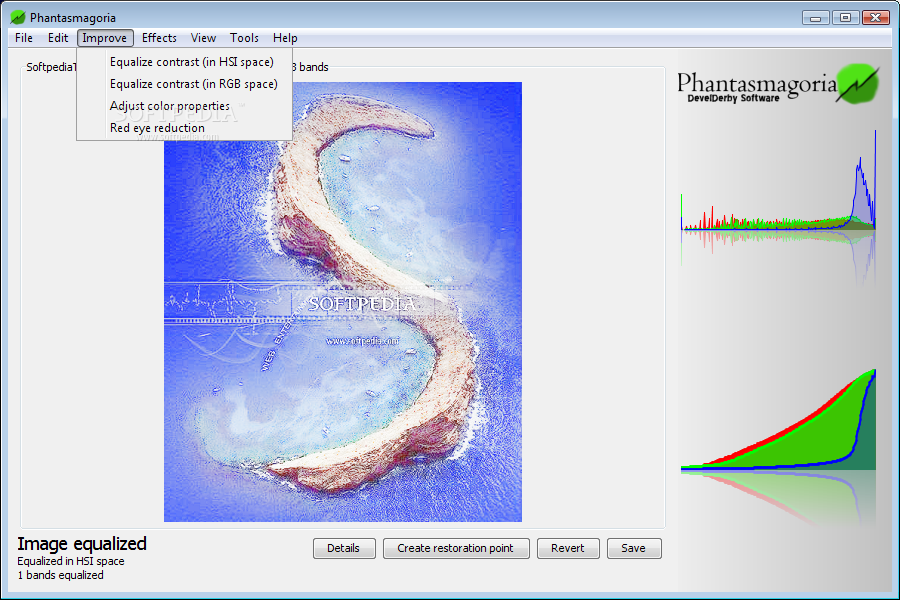Click the Details button
The image size is (900, 600).
pyautogui.click(x=344, y=548)
